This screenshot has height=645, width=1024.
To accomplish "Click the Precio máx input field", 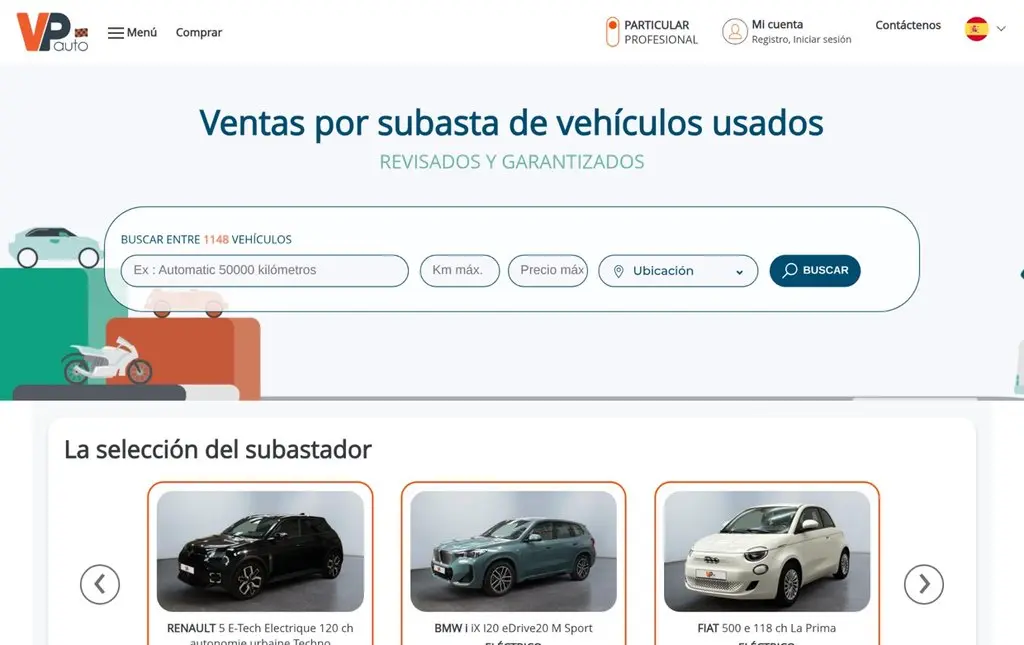I will click(x=548, y=270).
